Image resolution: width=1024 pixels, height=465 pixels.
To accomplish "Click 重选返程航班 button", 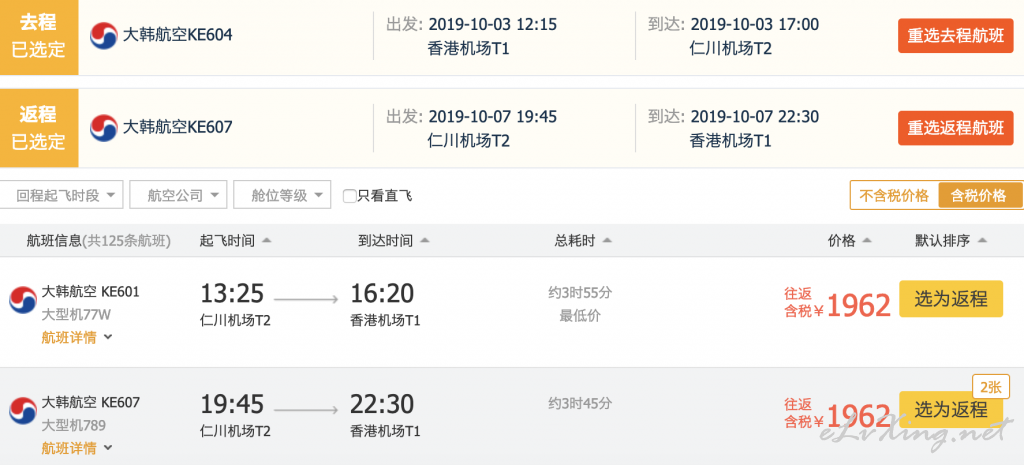I will click(955, 128).
